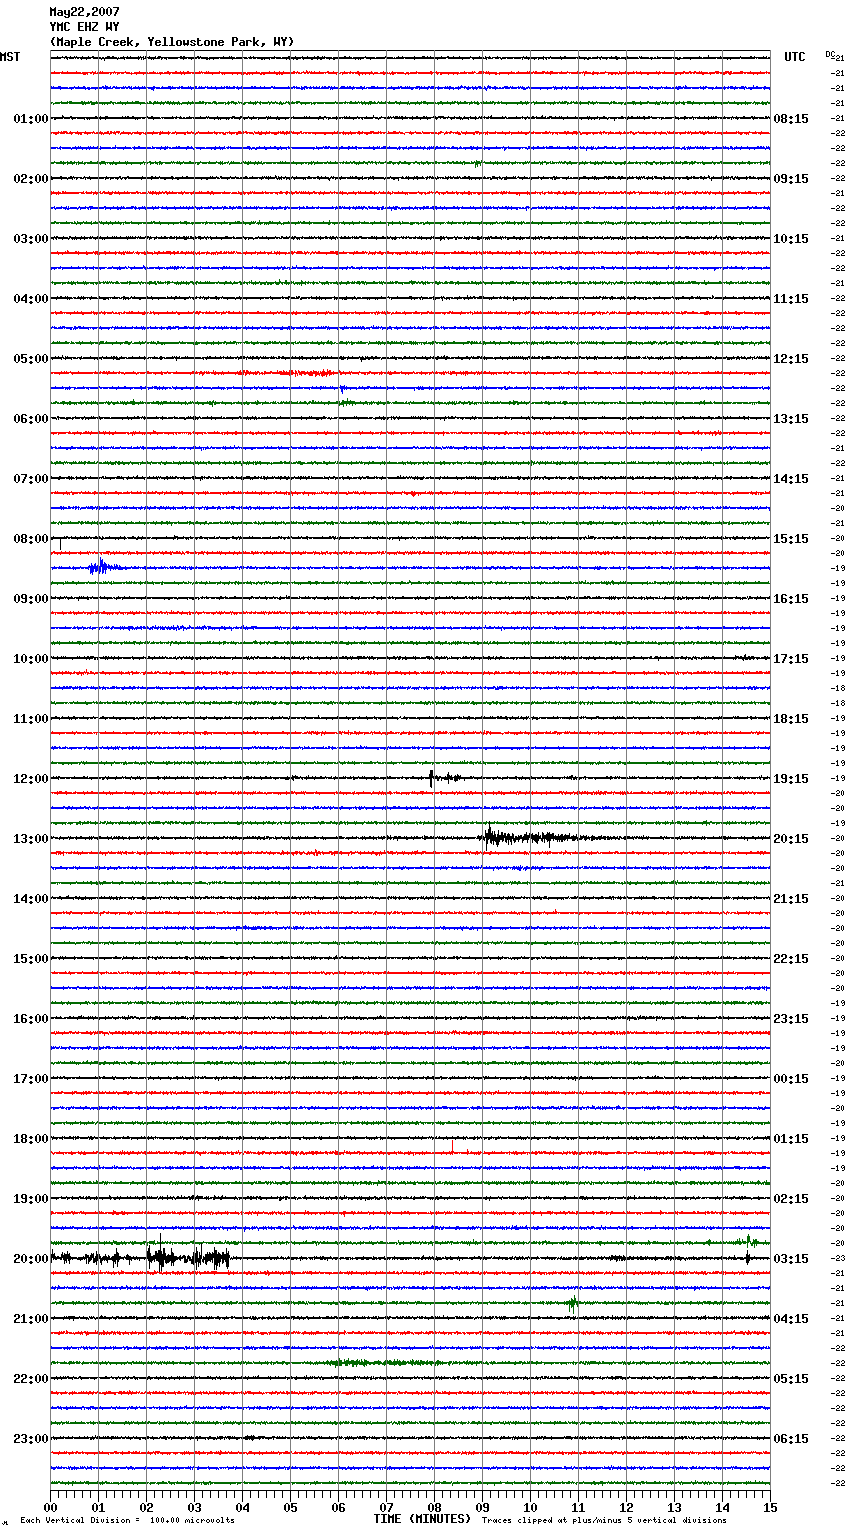Click the 00:15 UTC time label

coord(791,1079)
